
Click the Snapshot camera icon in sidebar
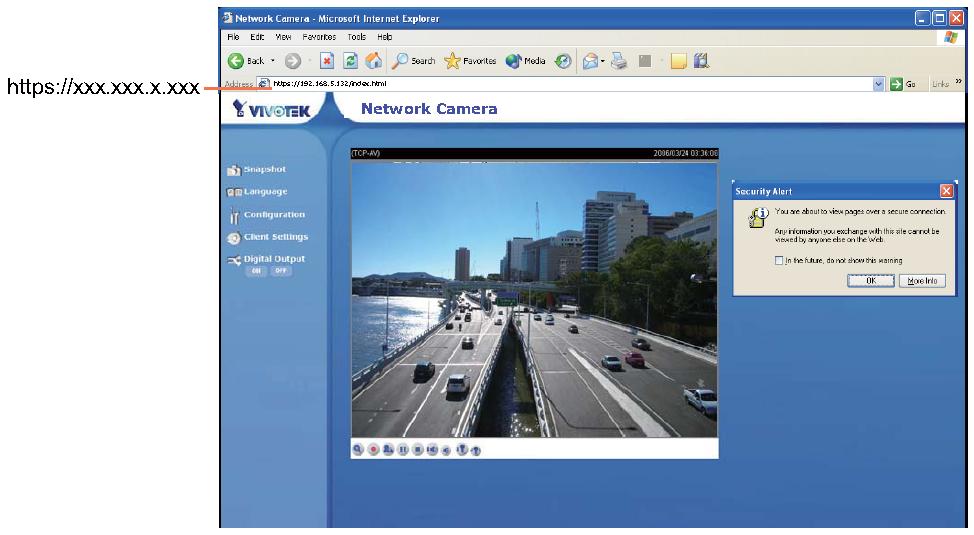click(234, 170)
